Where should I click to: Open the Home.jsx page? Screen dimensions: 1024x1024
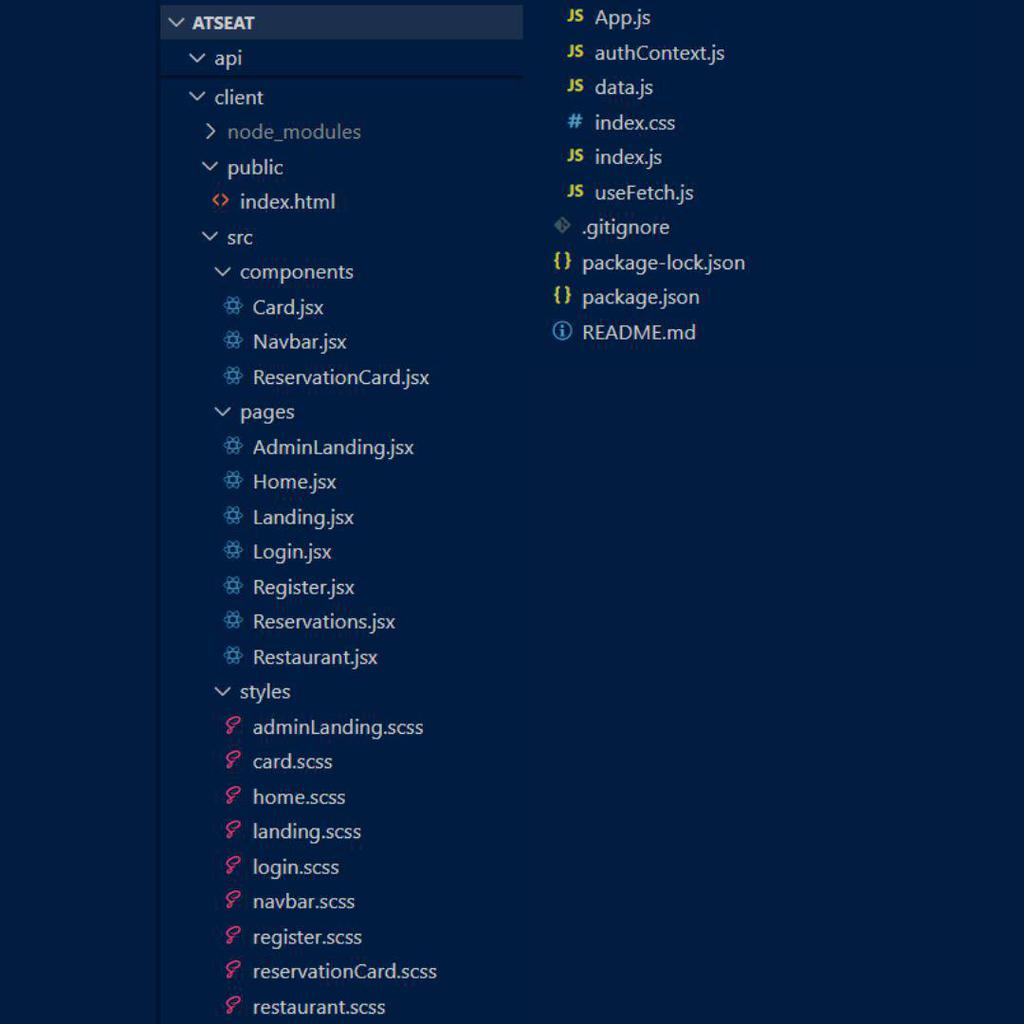point(295,483)
